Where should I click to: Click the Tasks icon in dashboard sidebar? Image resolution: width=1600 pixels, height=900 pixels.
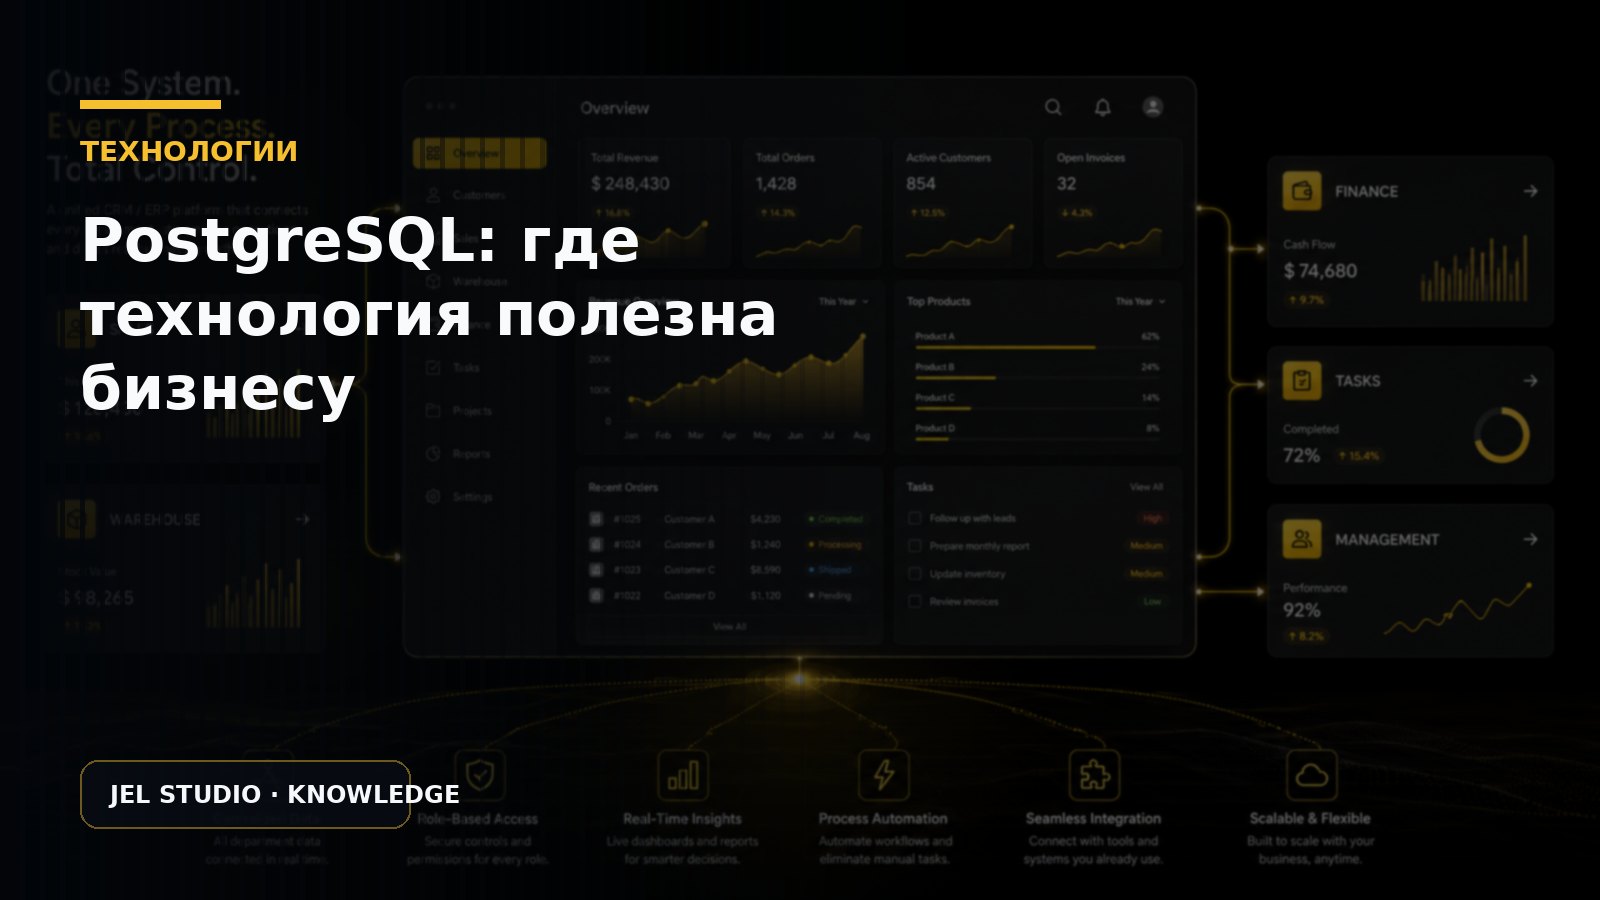(433, 367)
